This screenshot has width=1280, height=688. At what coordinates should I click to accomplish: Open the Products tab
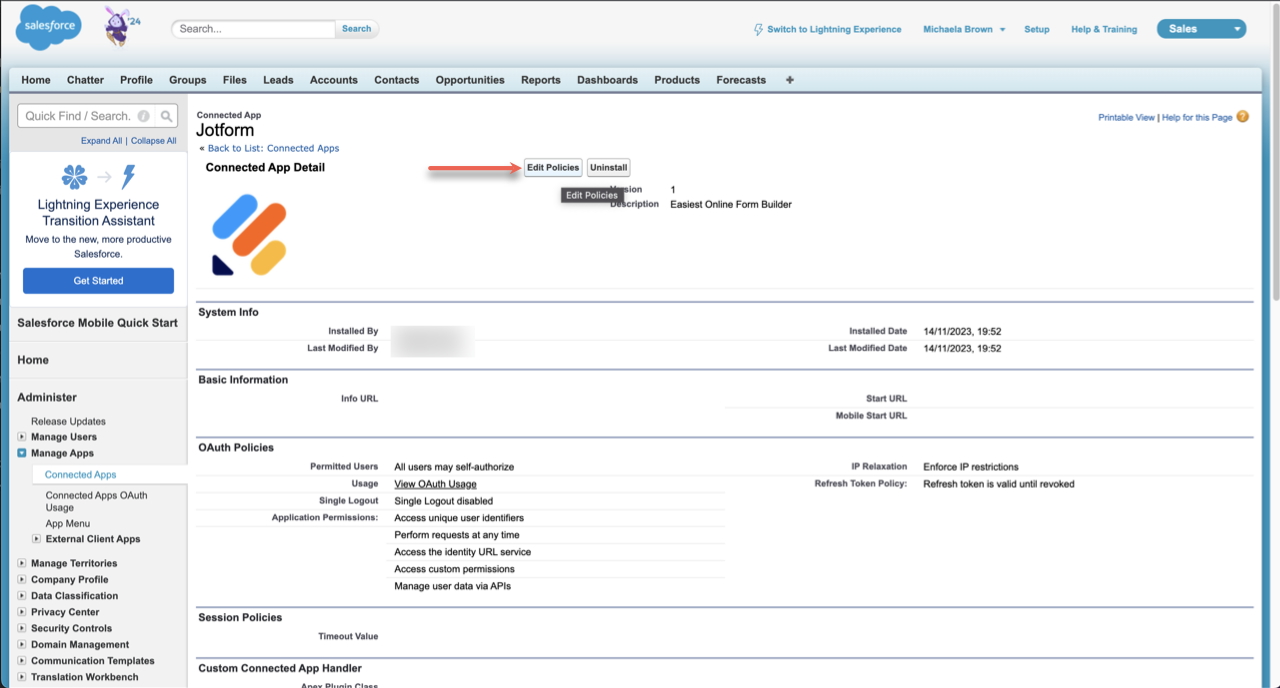click(x=677, y=80)
